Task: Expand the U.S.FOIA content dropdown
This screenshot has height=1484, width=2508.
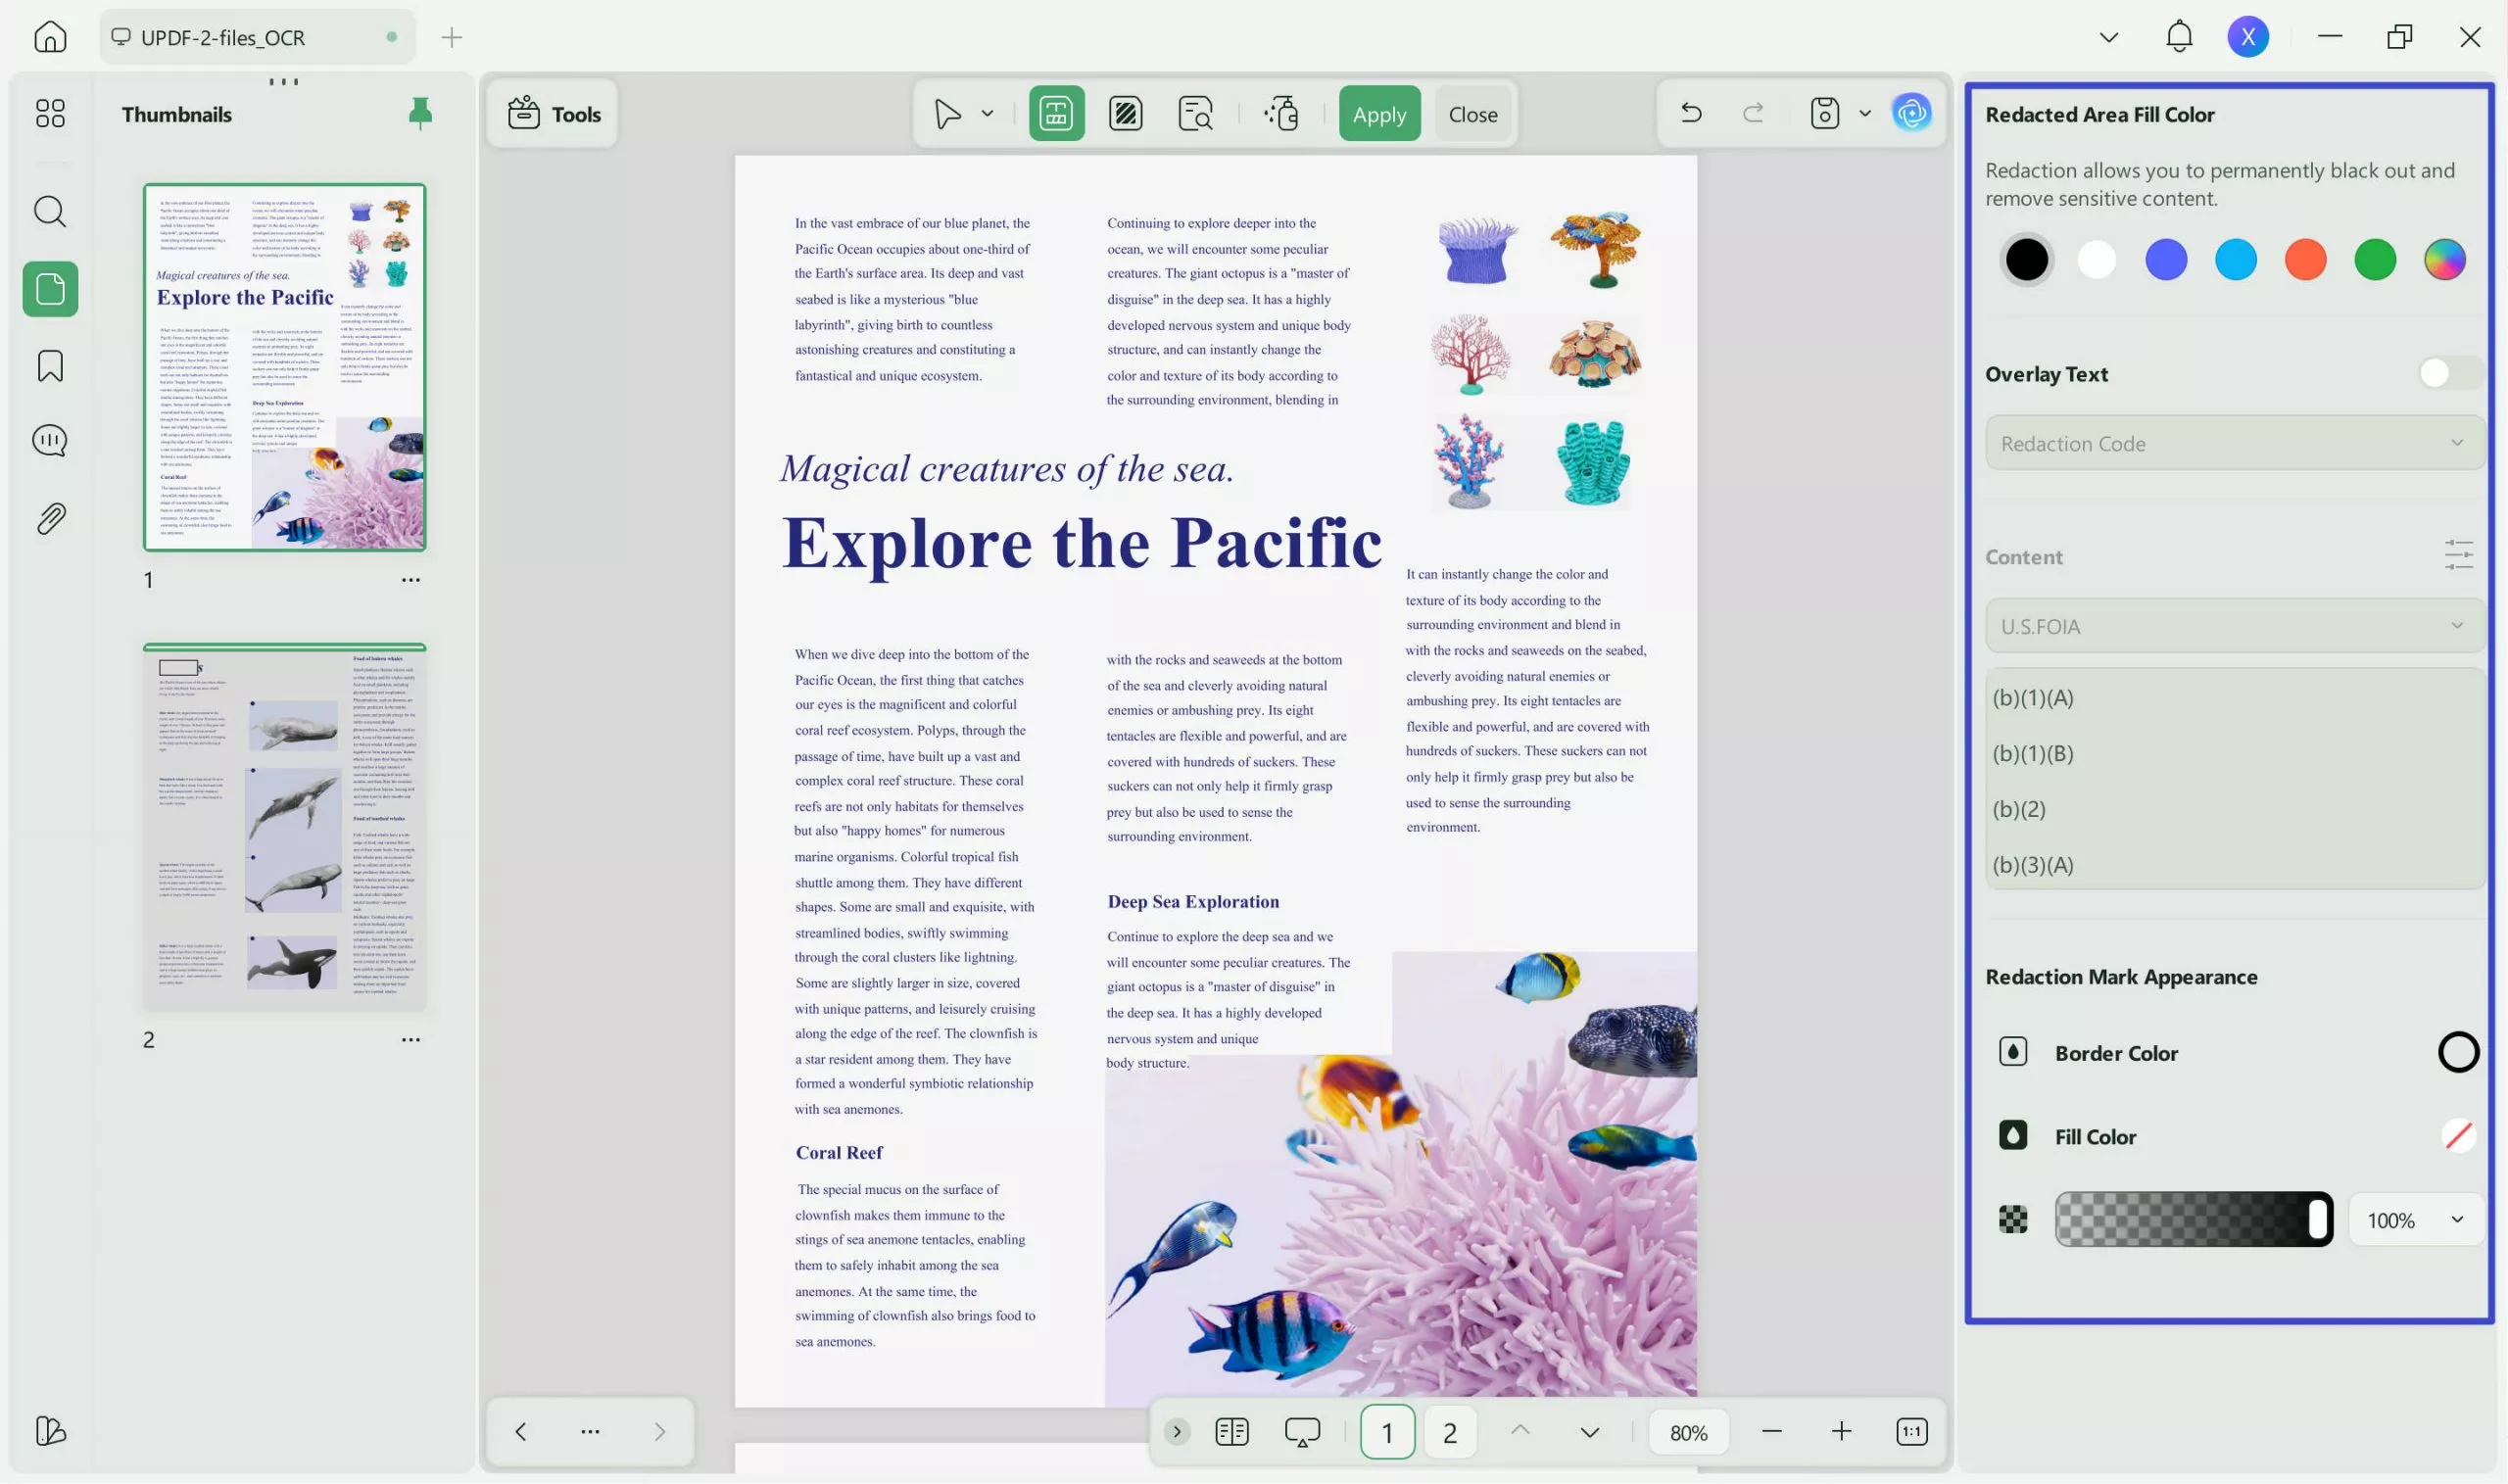Action: (2232, 626)
